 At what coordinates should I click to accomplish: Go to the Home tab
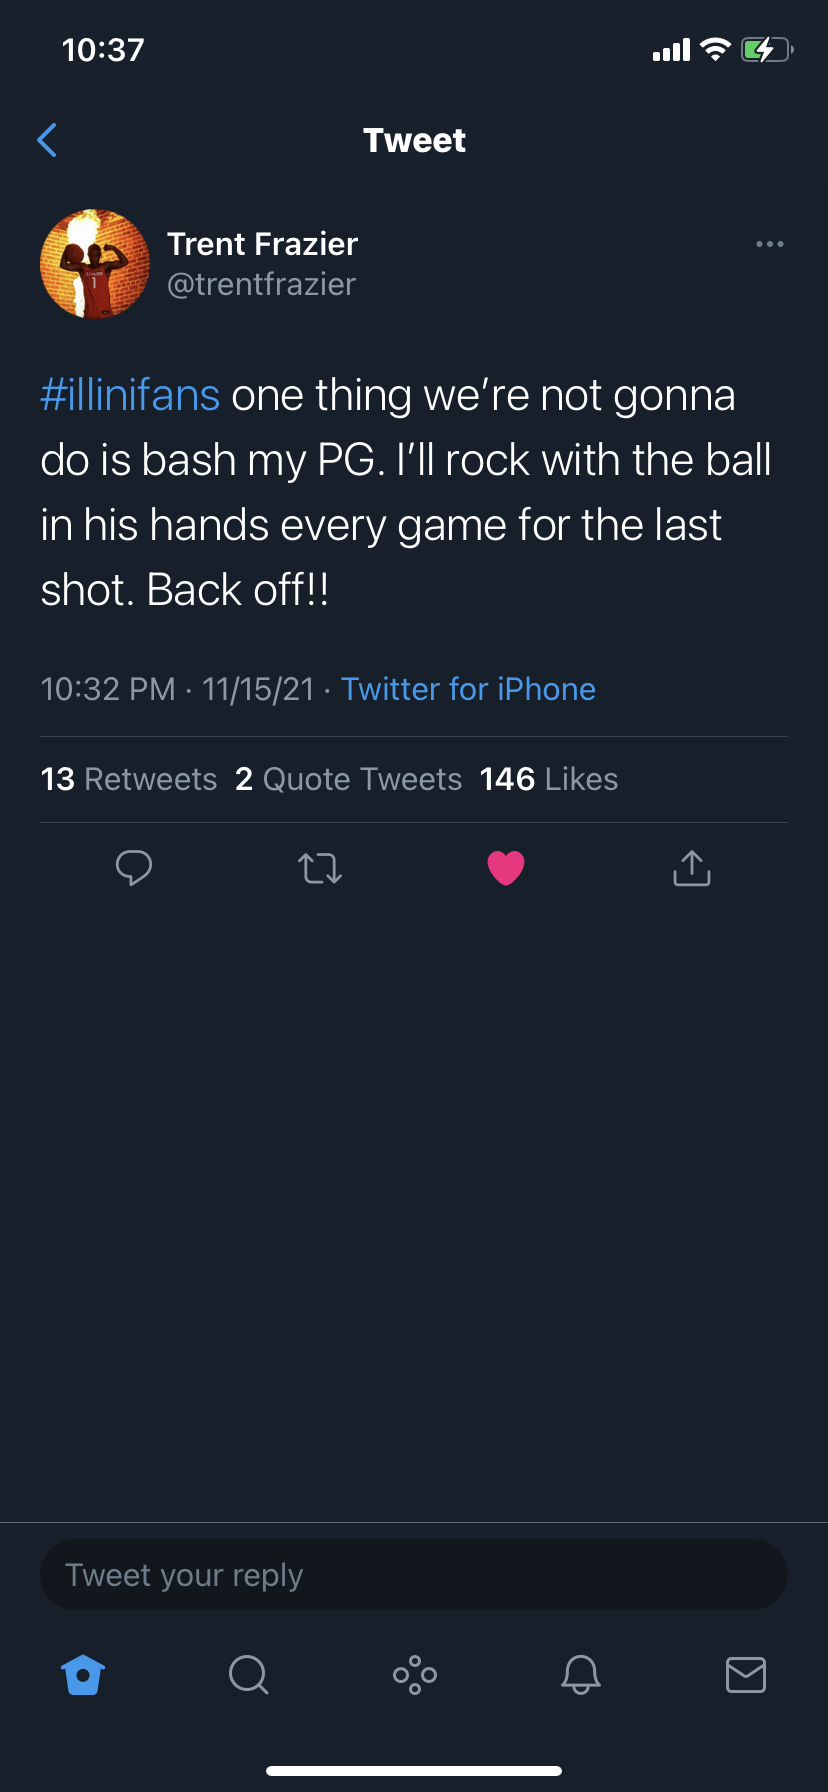click(x=83, y=1674)
